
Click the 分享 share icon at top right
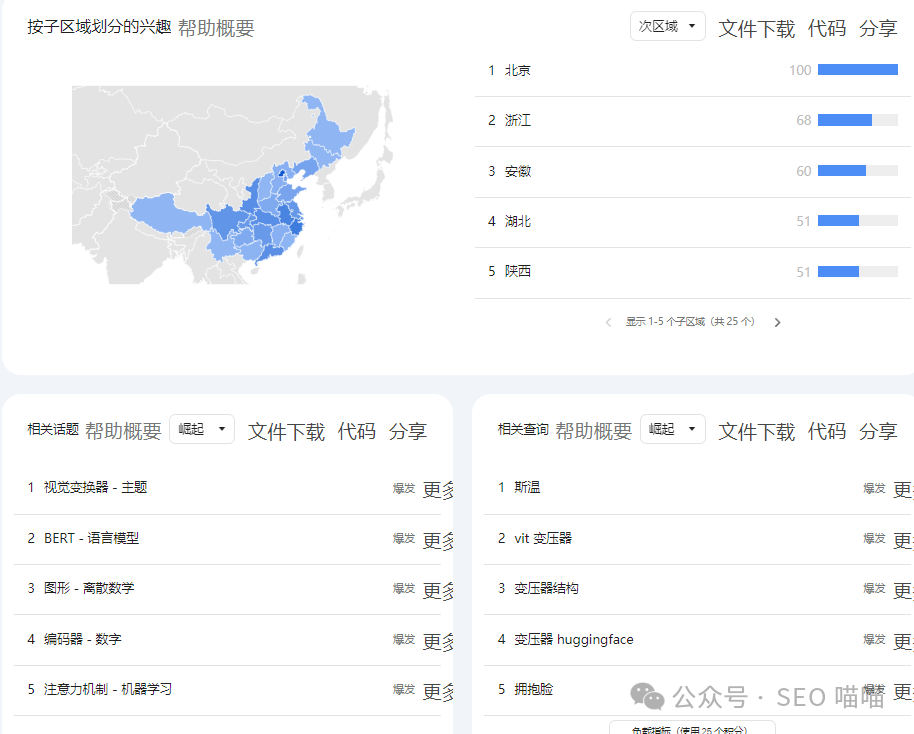[x=877, y=28]
